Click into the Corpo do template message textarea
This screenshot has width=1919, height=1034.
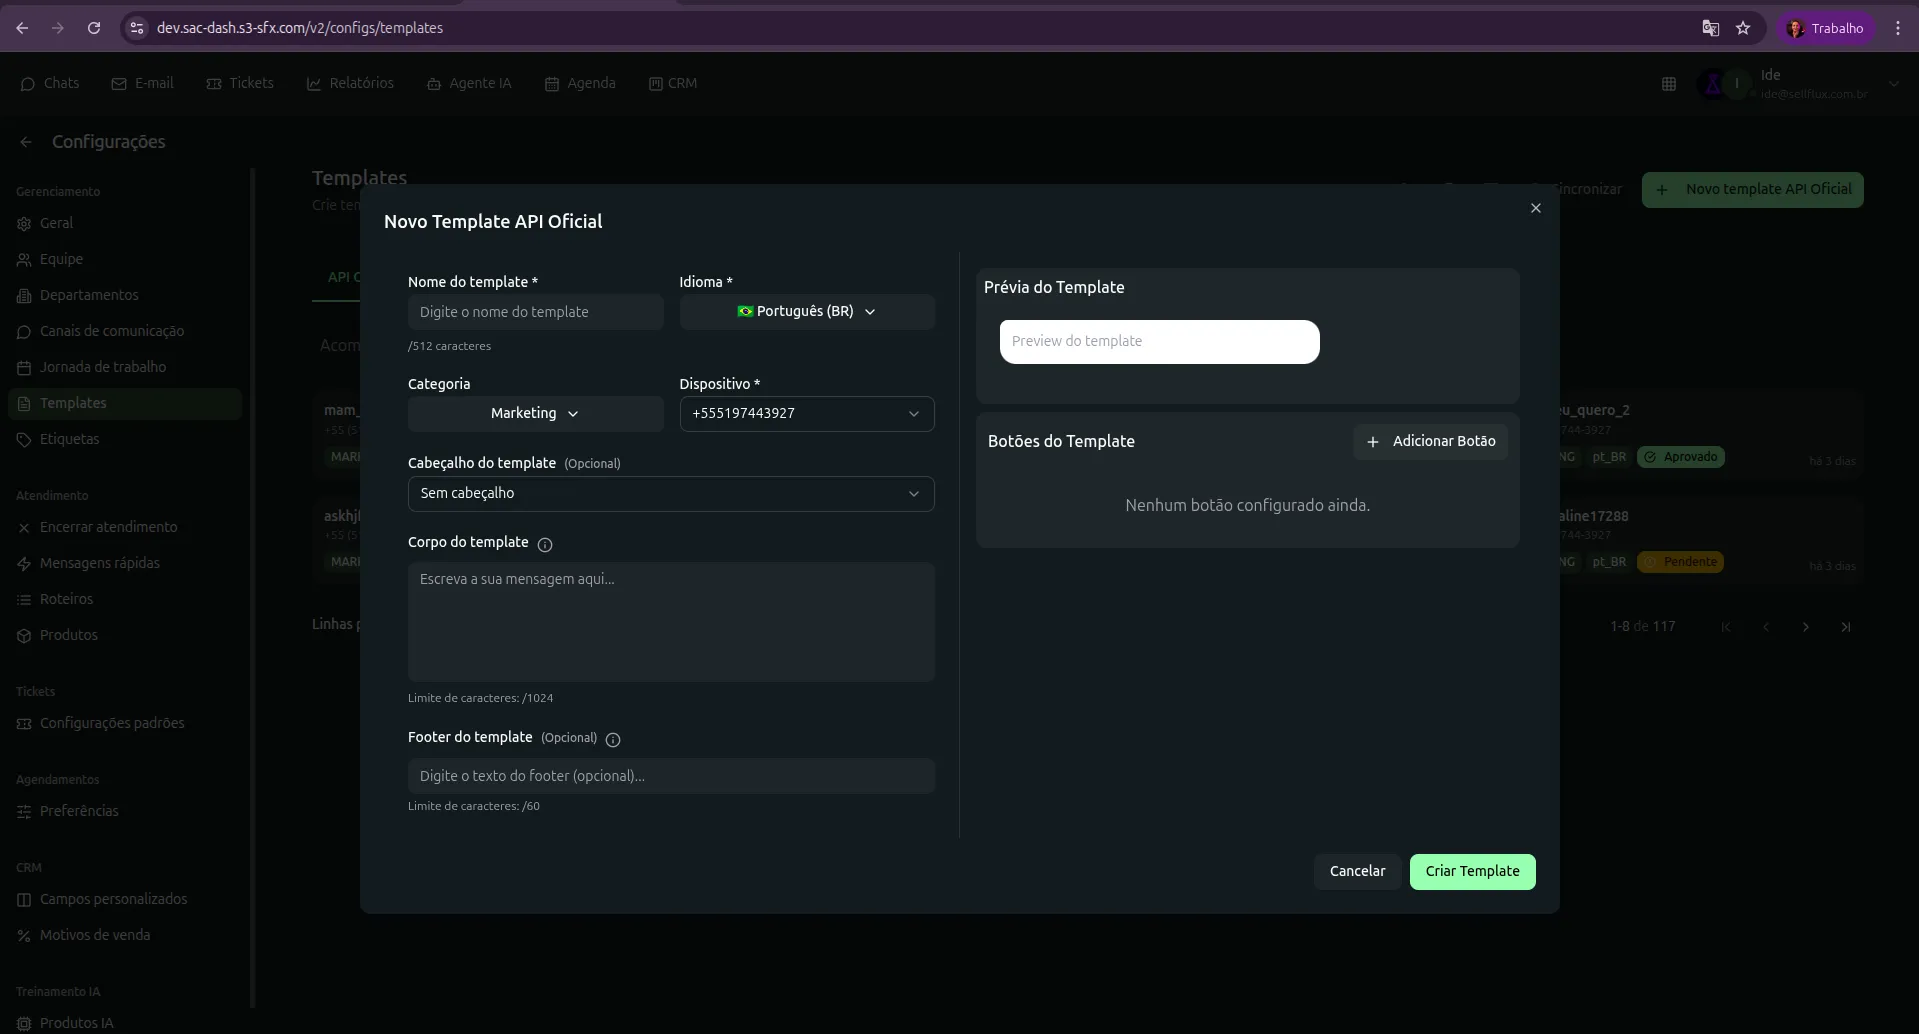coord(670,621)
